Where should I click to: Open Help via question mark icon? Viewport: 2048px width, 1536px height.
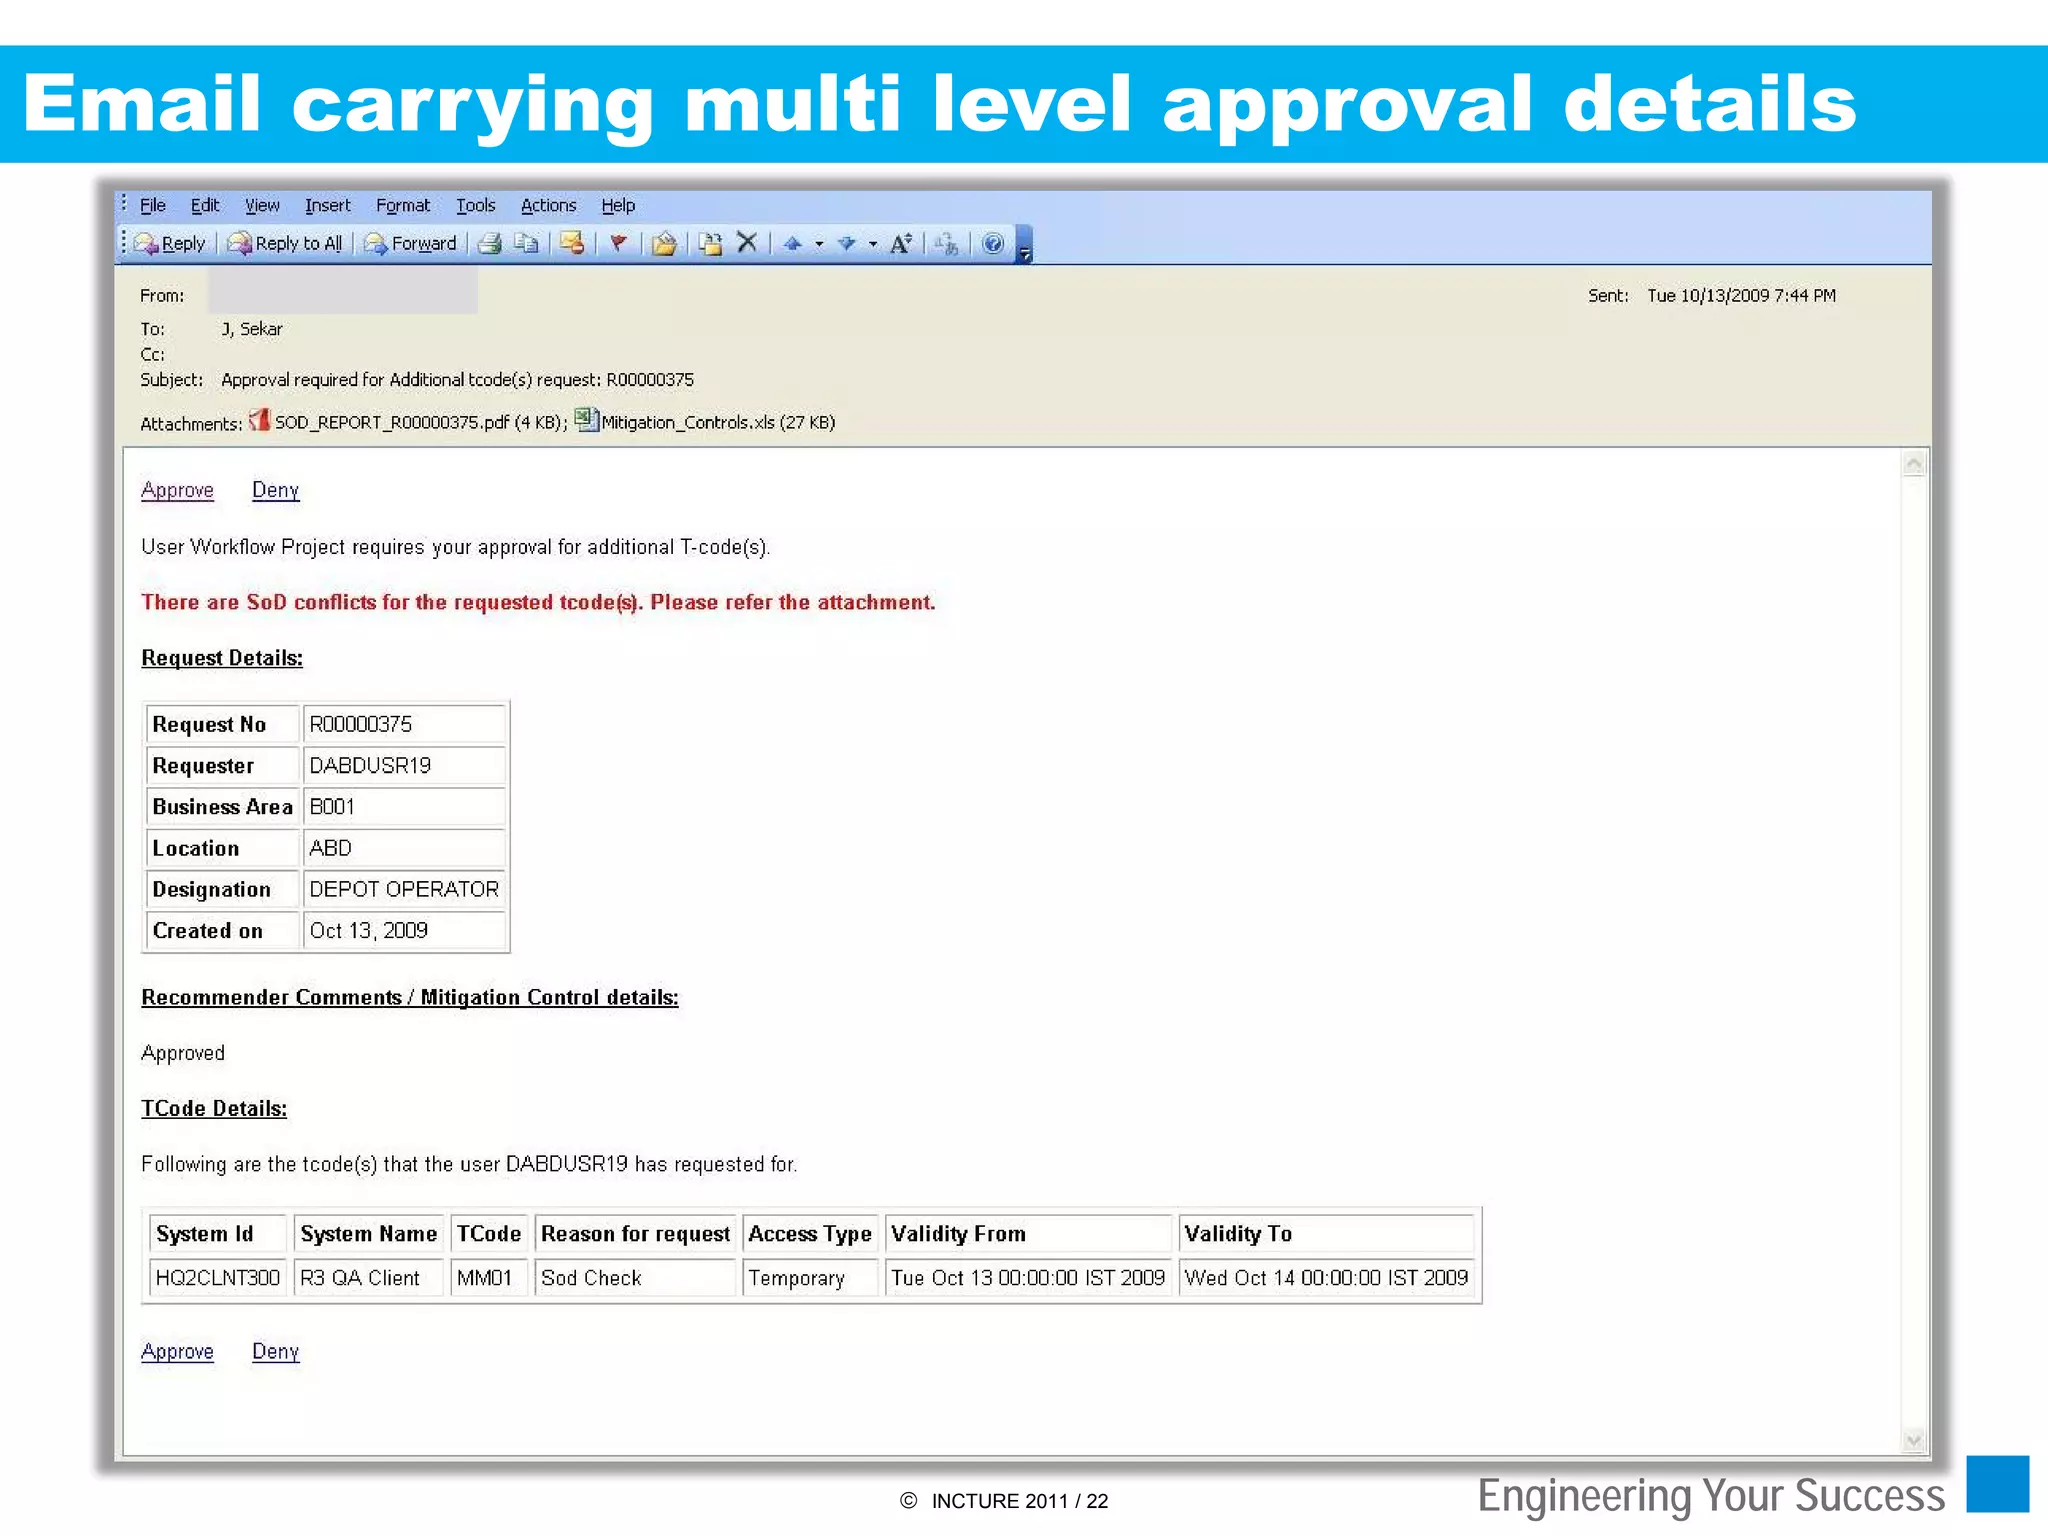[x=993, y=243]
